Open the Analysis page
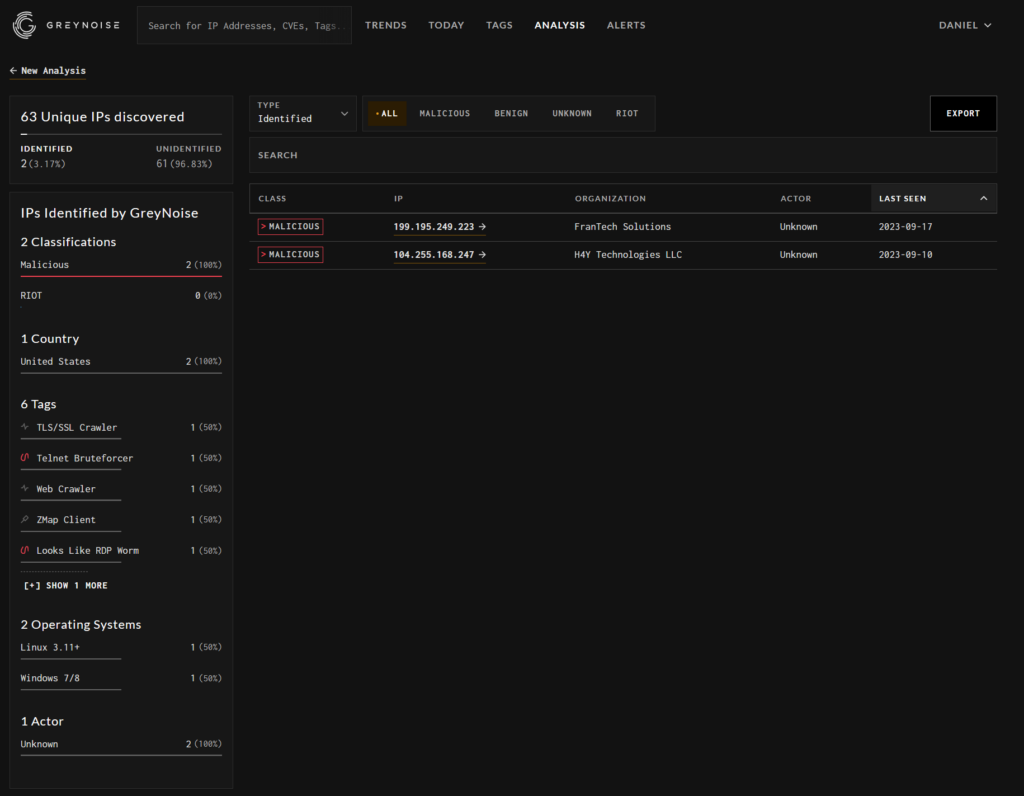The height and width of the screenshot is (796, 1024). 560,25
